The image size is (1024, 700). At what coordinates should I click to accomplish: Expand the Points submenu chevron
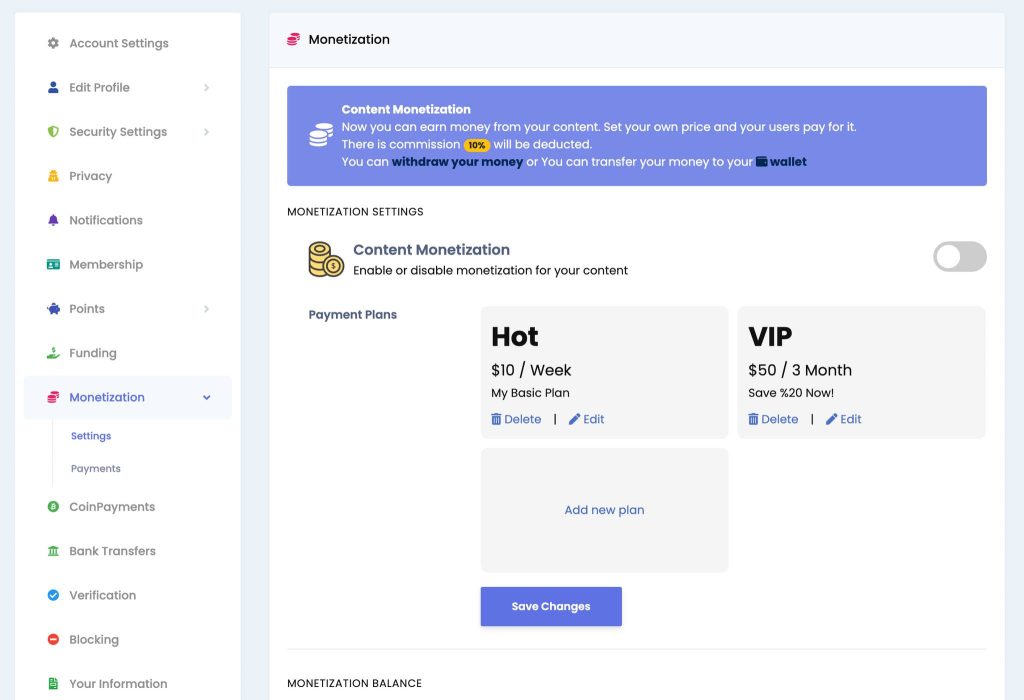pos(206,309)
